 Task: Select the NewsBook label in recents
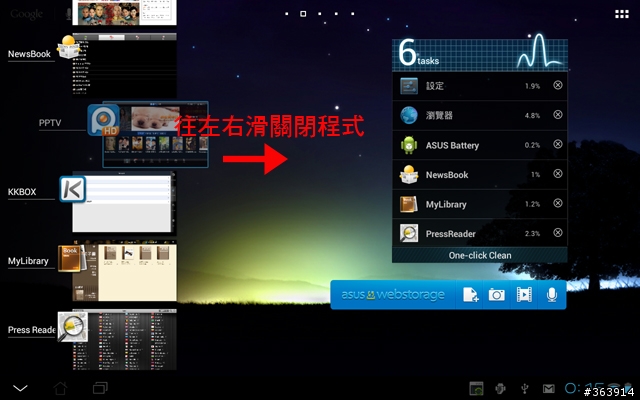29,54
